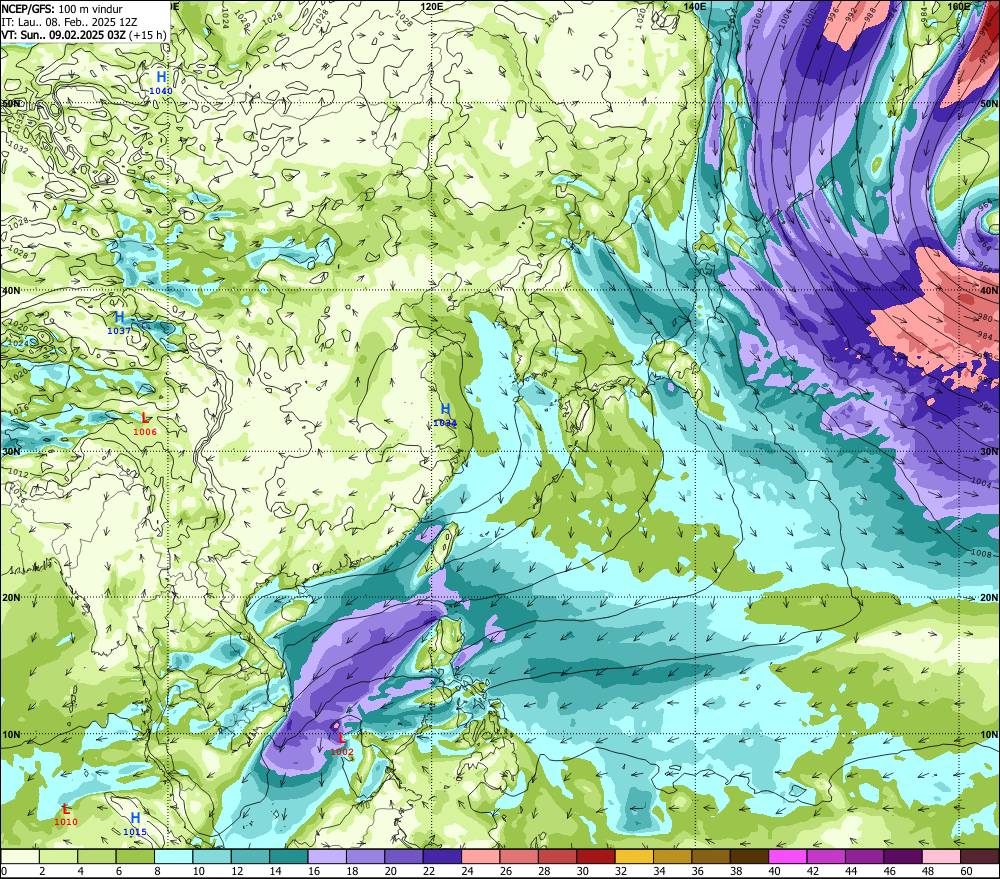Click the 50N latitude label on left edge
Image resolution: width=1000 pixels, height=879 pixels.
[11, 103]
